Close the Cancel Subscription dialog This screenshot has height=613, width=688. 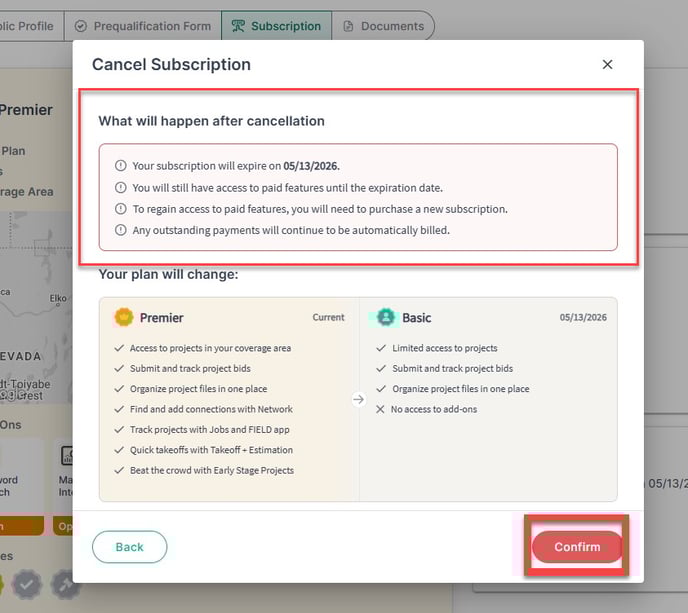tap(607, 65)
